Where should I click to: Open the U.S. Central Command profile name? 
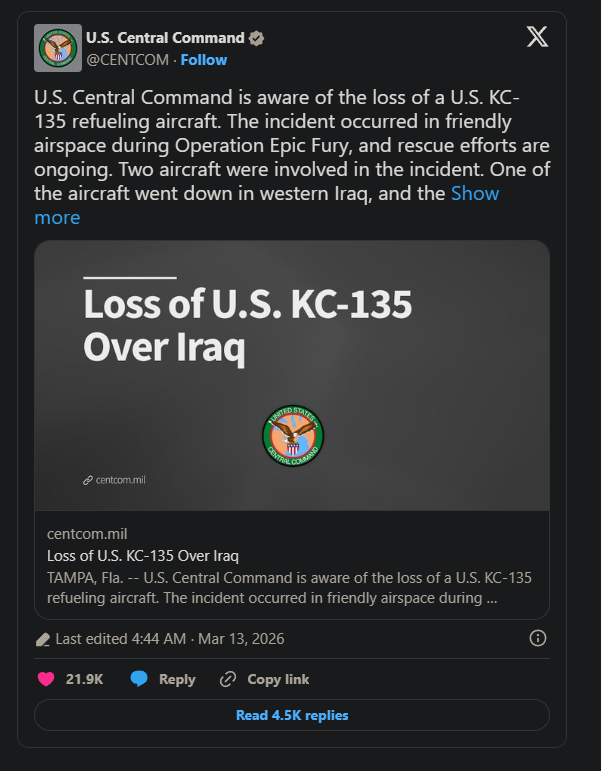165,38
